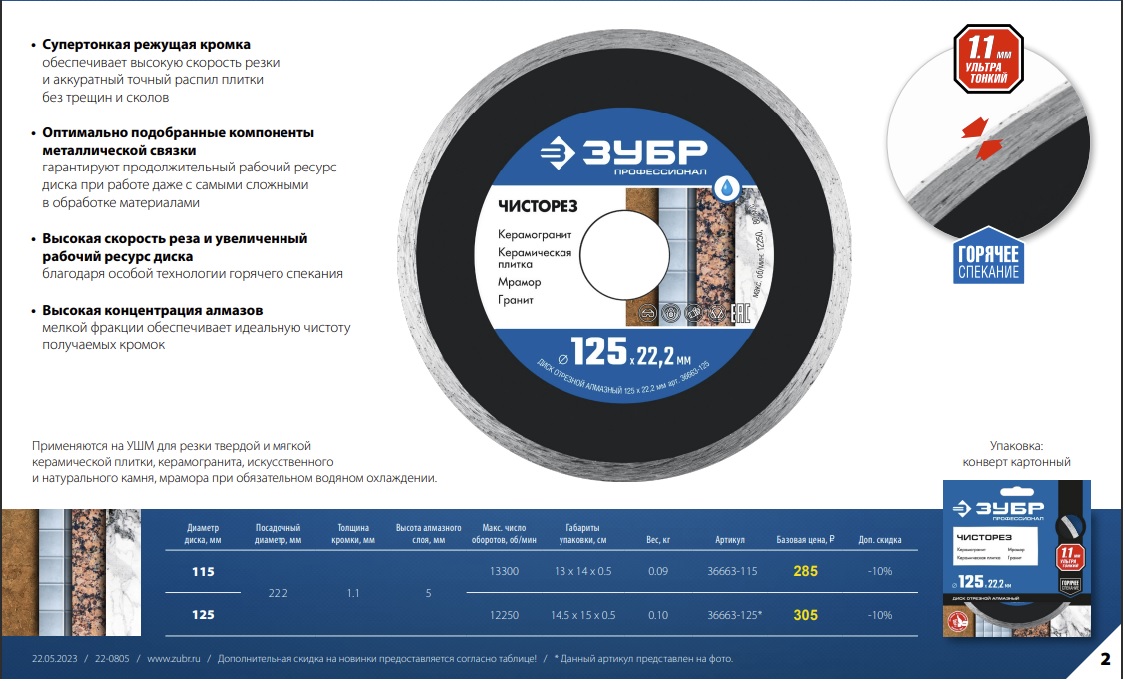
Task: Open the cardboard envelope package image
Action: [1016, 558]
